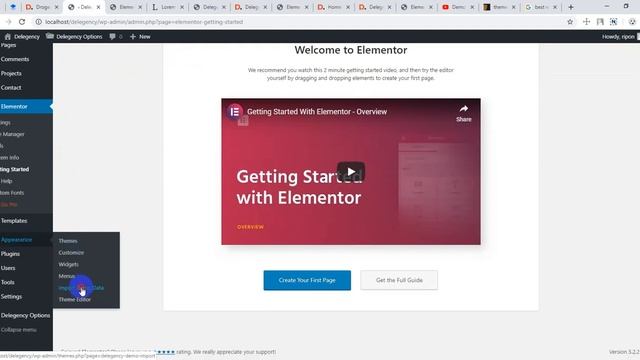The width and height of the screenshot is (640, 360).
Task: Open the video title Getting Started With Elementor - Overview
Action: [x=317, y=111]
